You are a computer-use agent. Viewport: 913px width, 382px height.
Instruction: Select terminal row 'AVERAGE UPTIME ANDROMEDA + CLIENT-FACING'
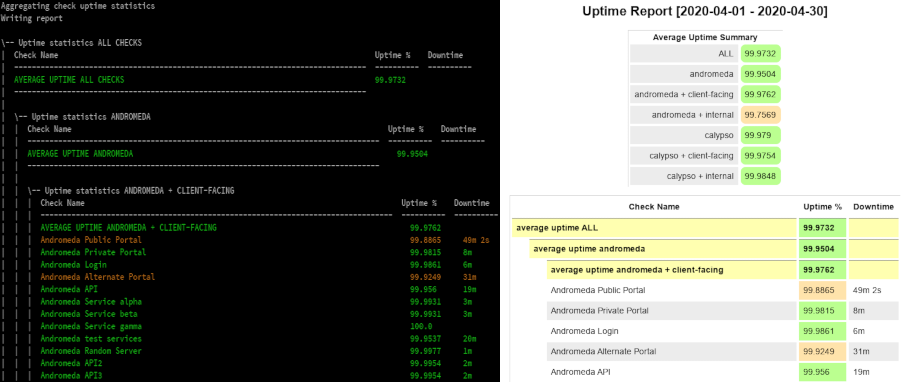(129, 228)
